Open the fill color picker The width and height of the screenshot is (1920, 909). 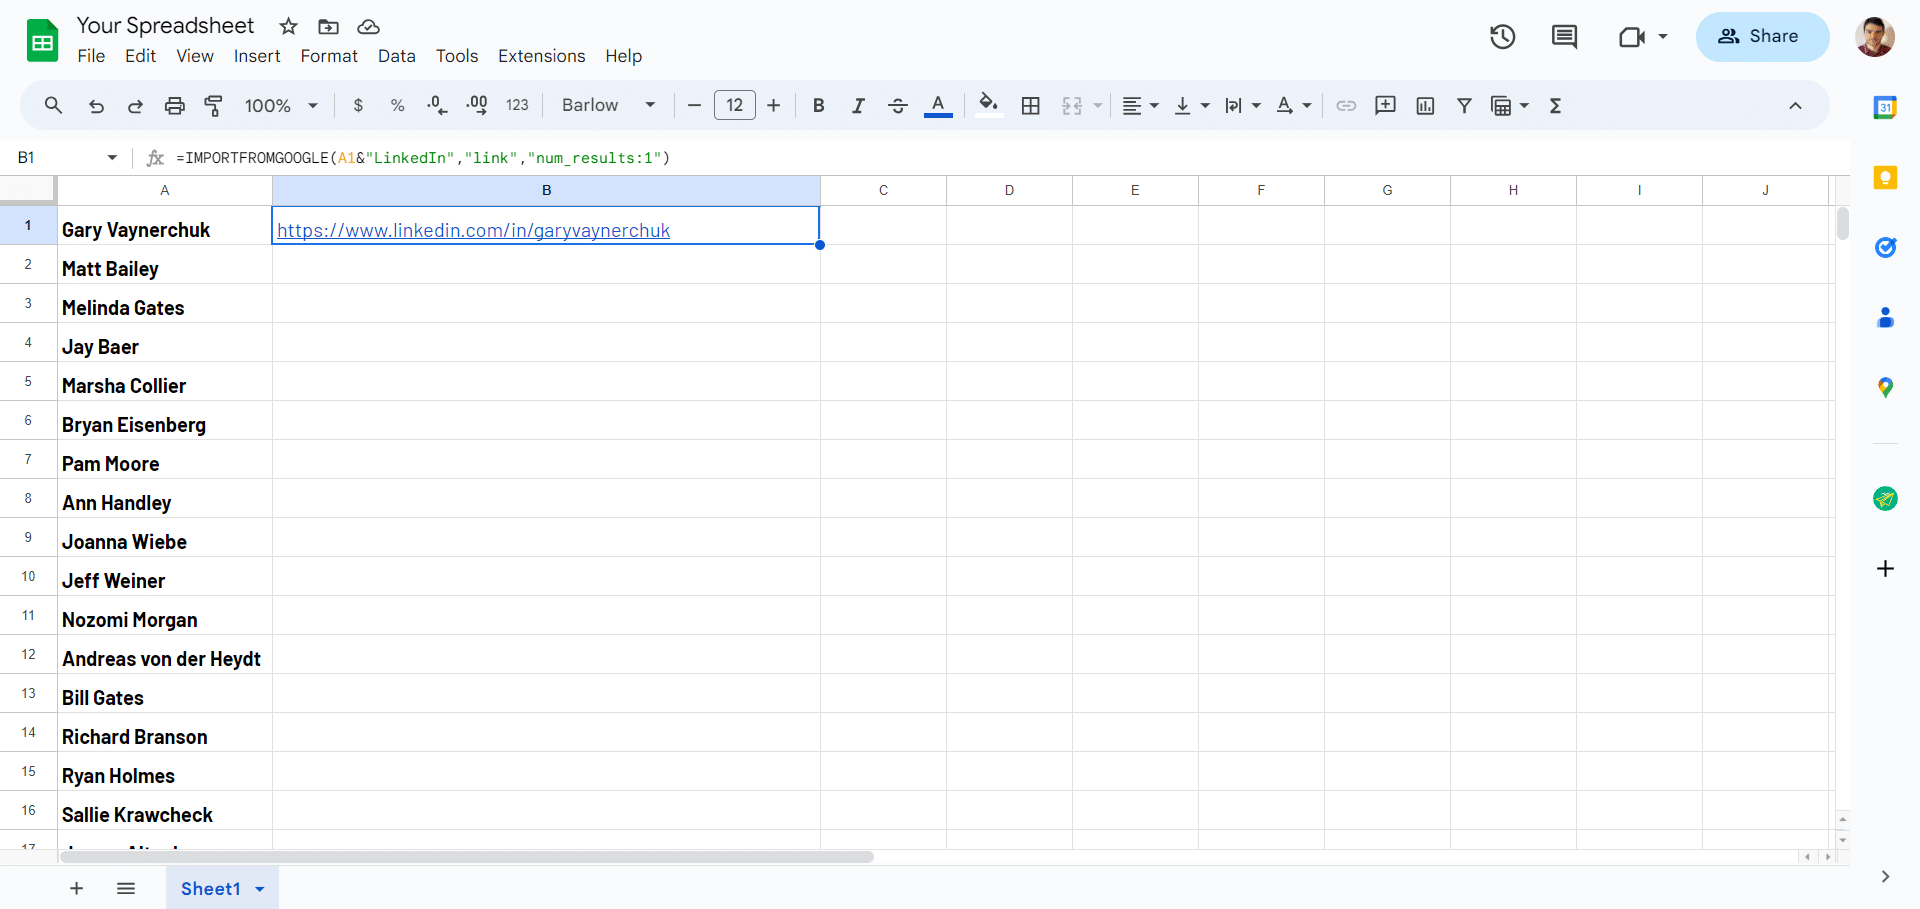tap(988, 105)
